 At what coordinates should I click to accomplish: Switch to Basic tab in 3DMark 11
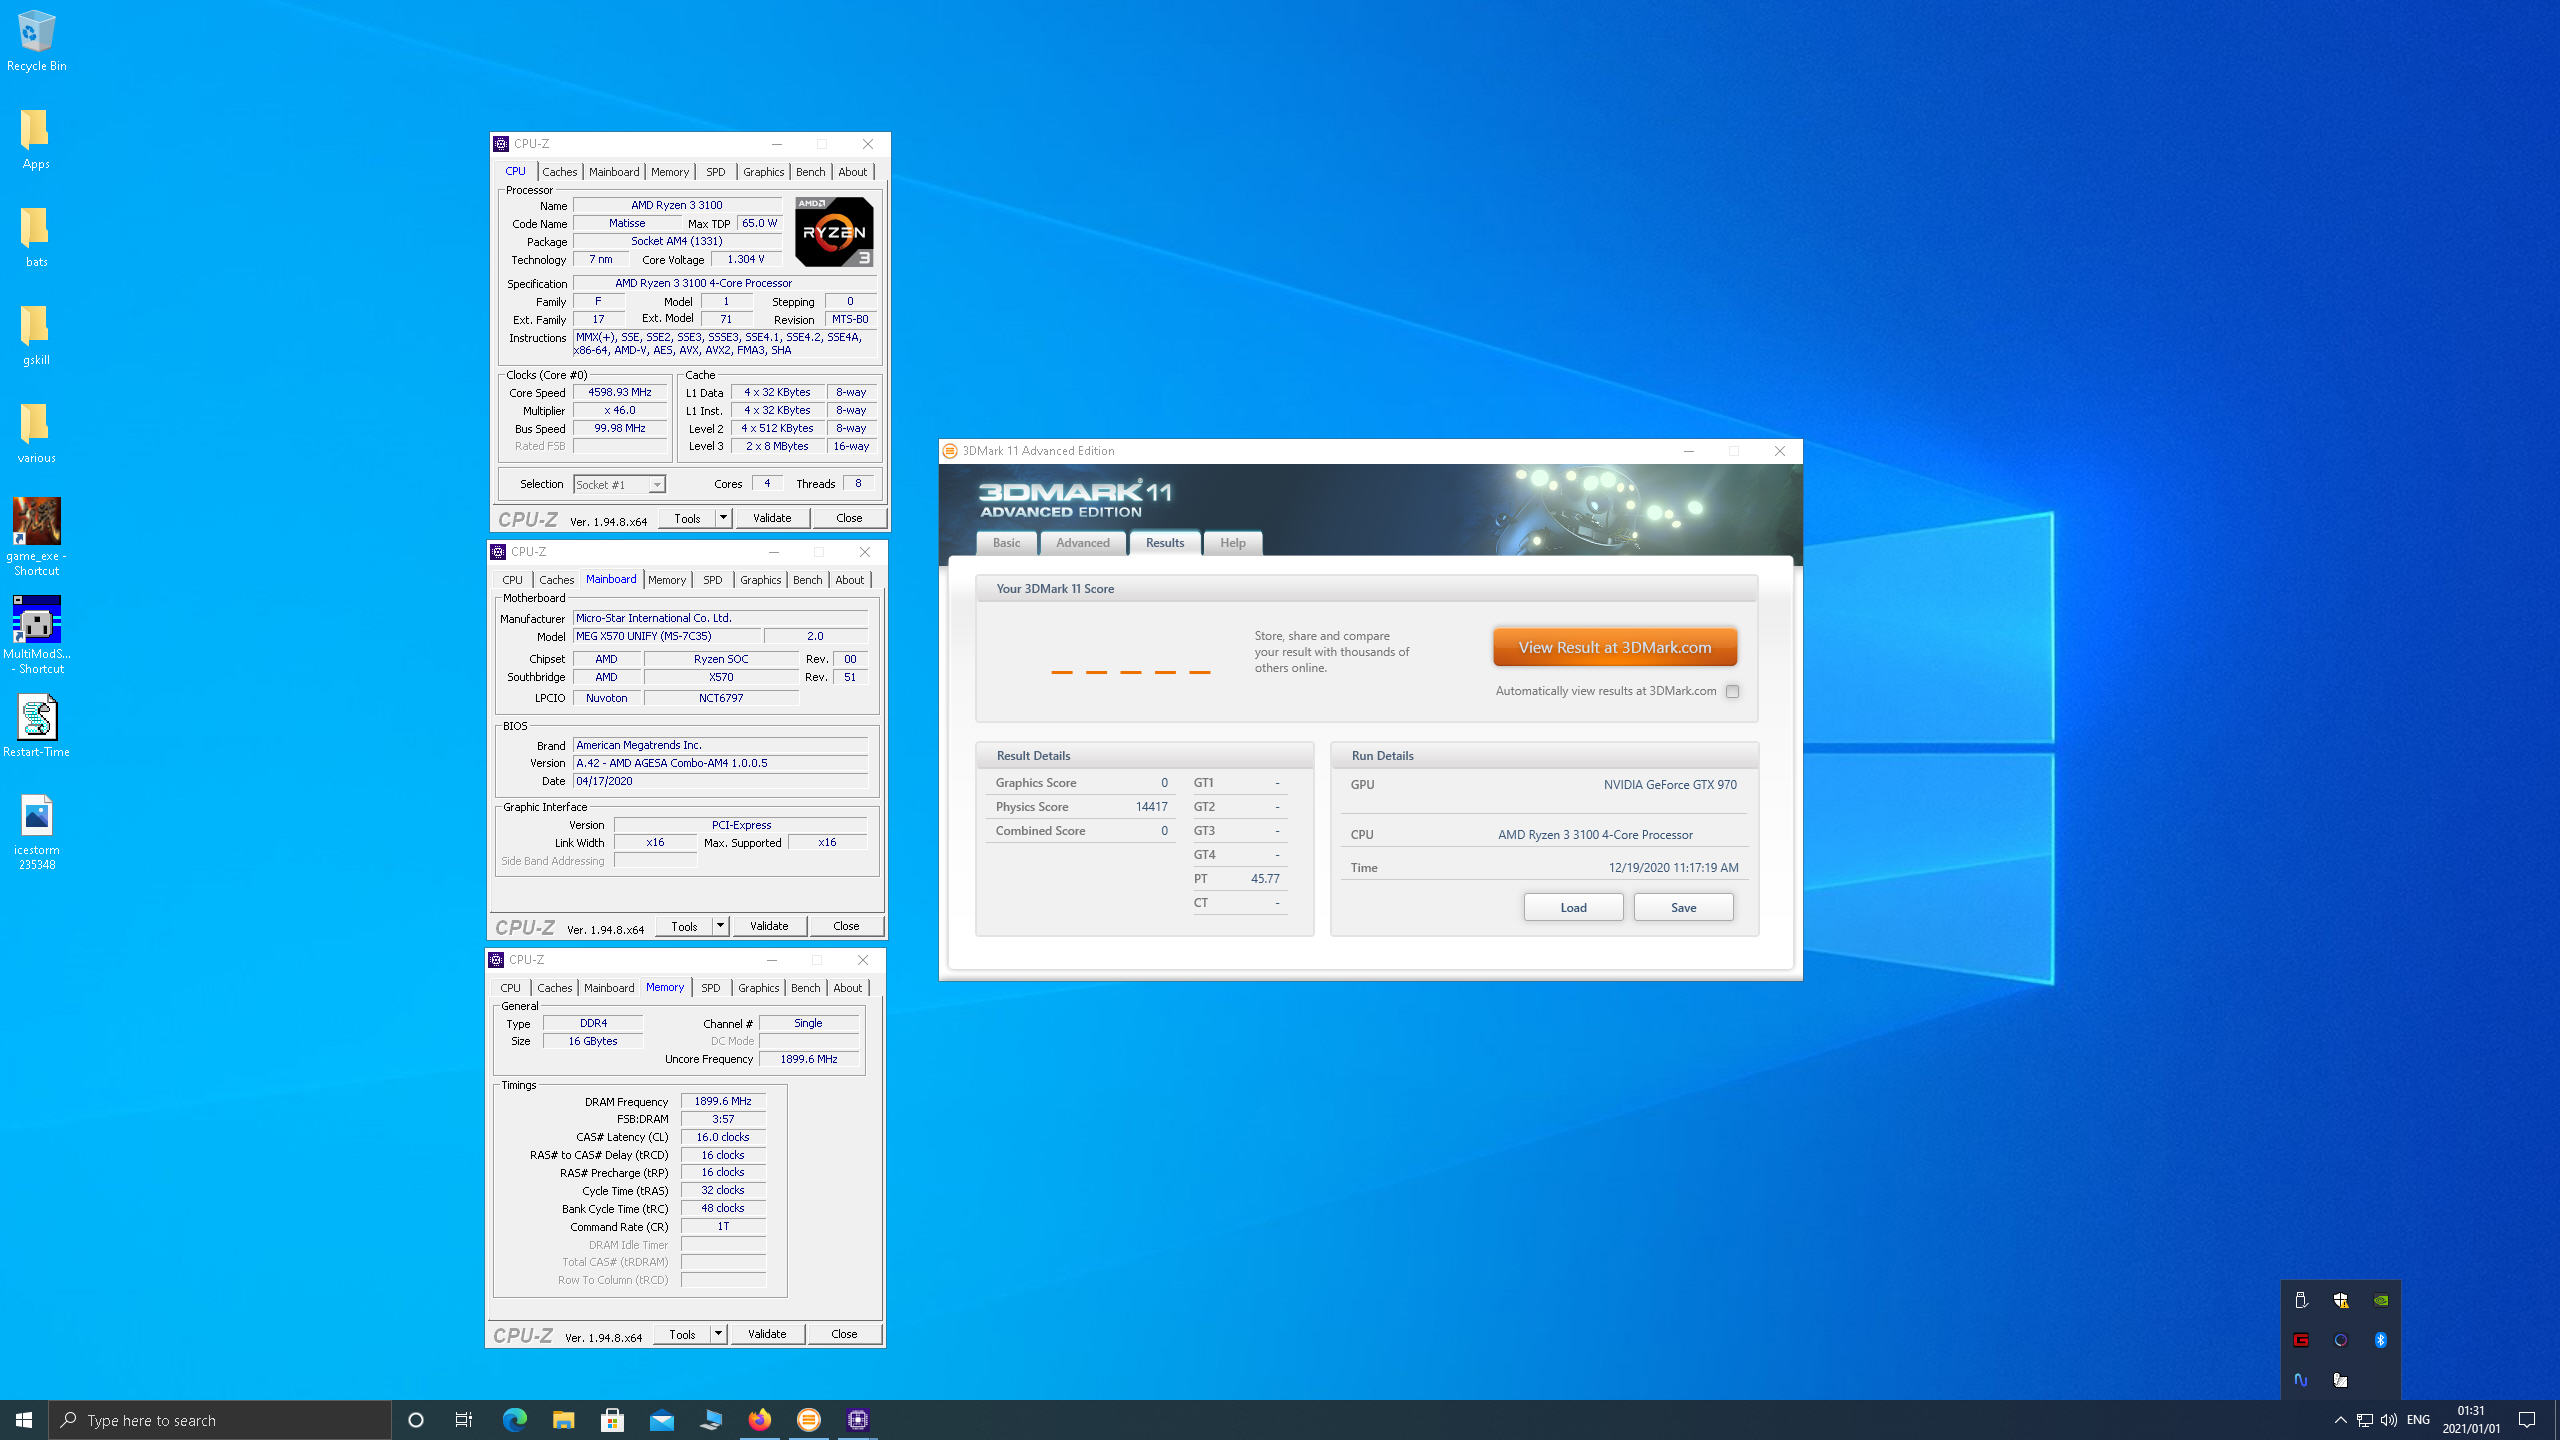[1006, 542]
